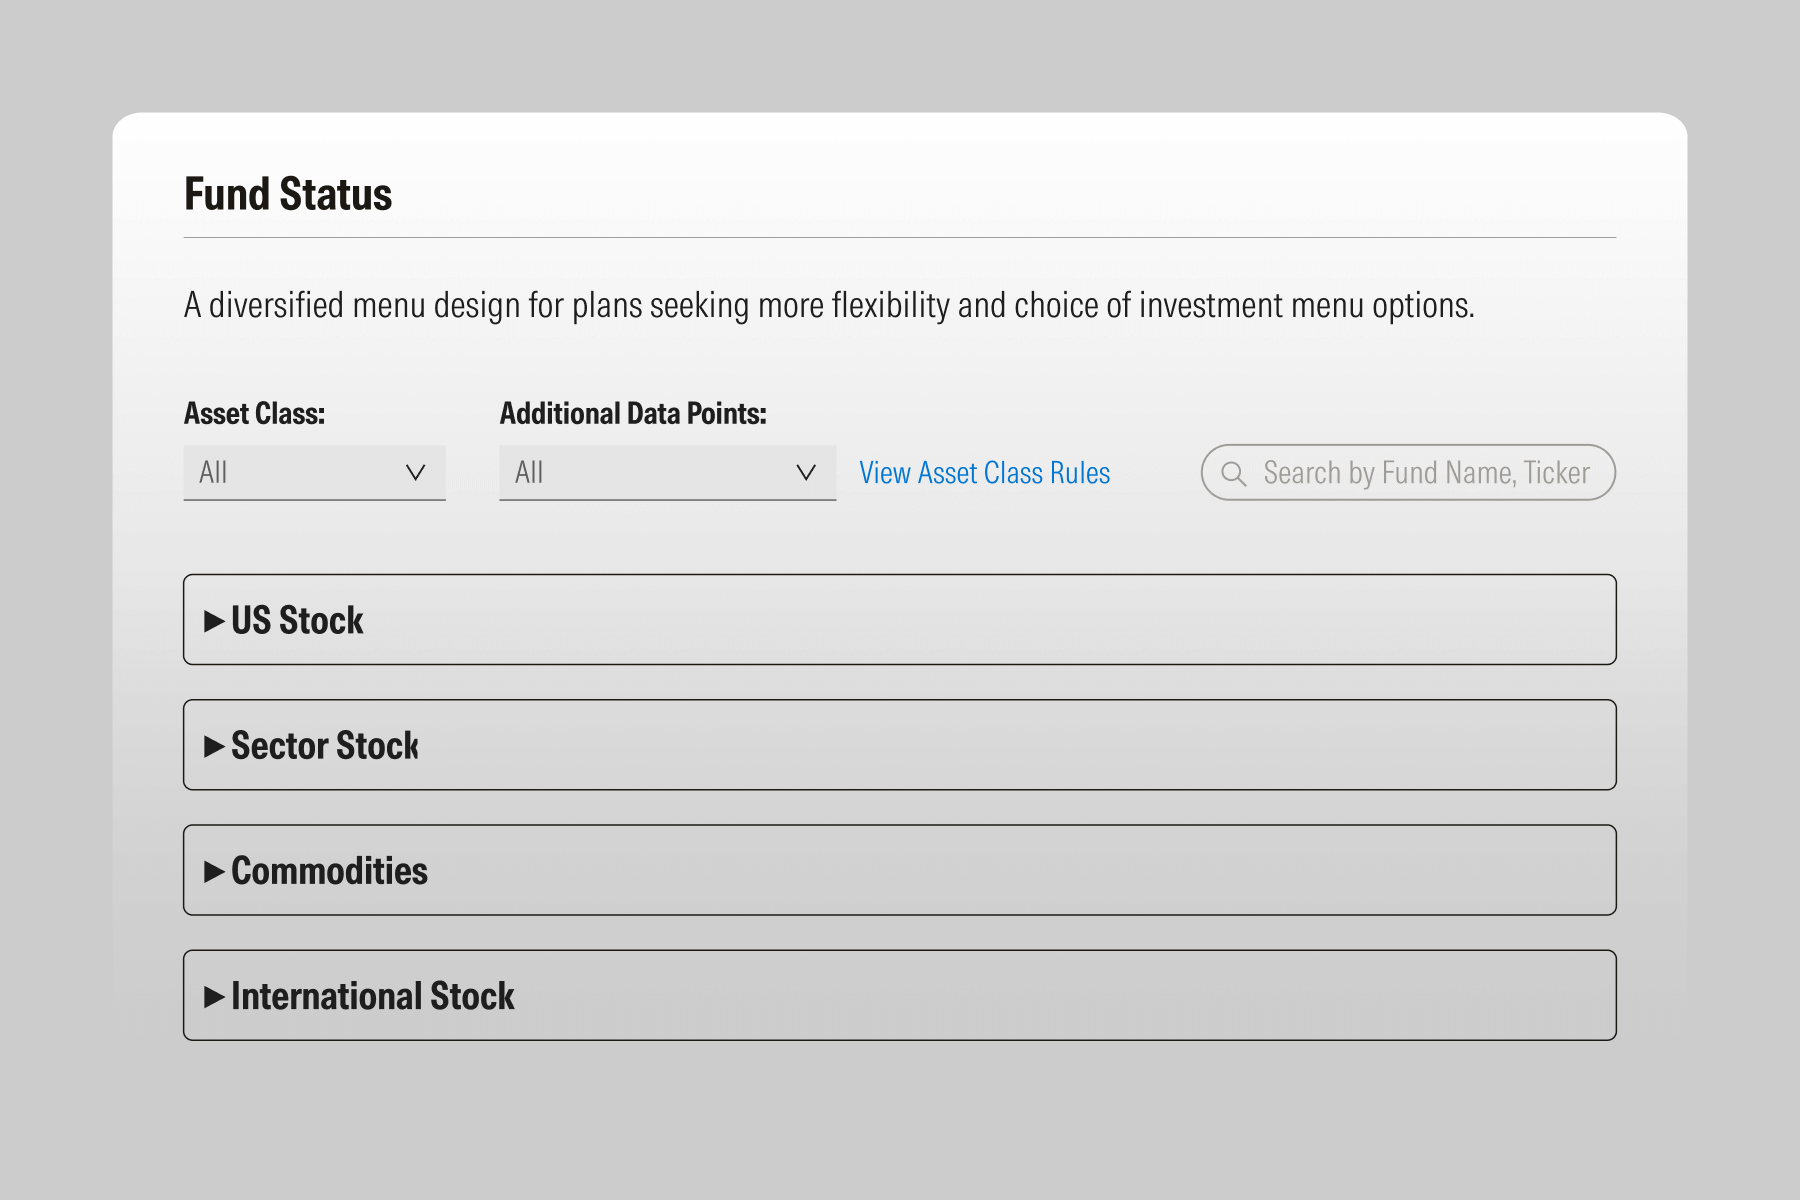Open the Asset Class dropdown
Viewport: 1800px width, 1200px height.
pyautogui.click(x=314, y=473)
